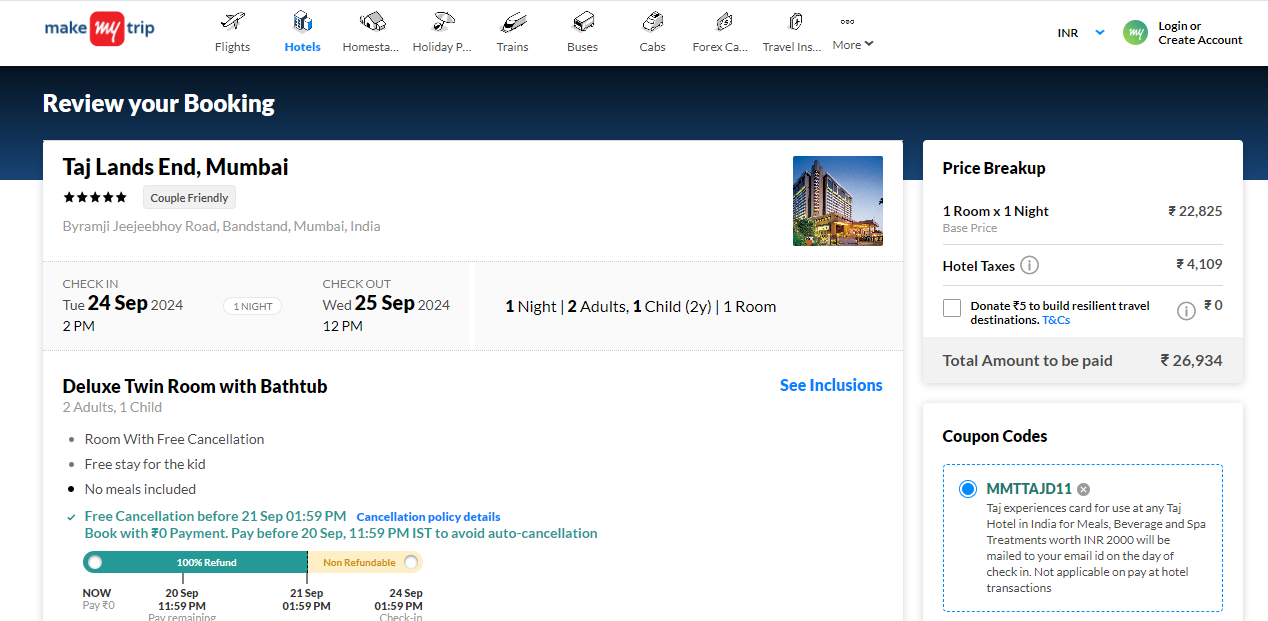Click the Hotel Taxes info icon

tap(1029, 266)
